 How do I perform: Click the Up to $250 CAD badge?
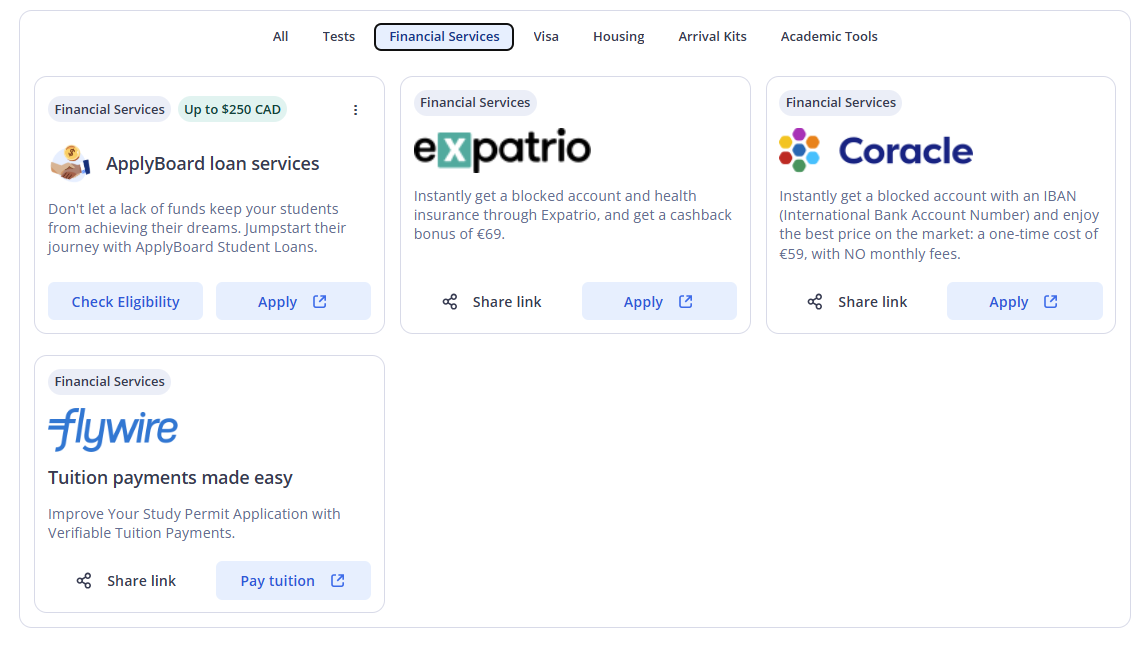click(x=233, y=110)
